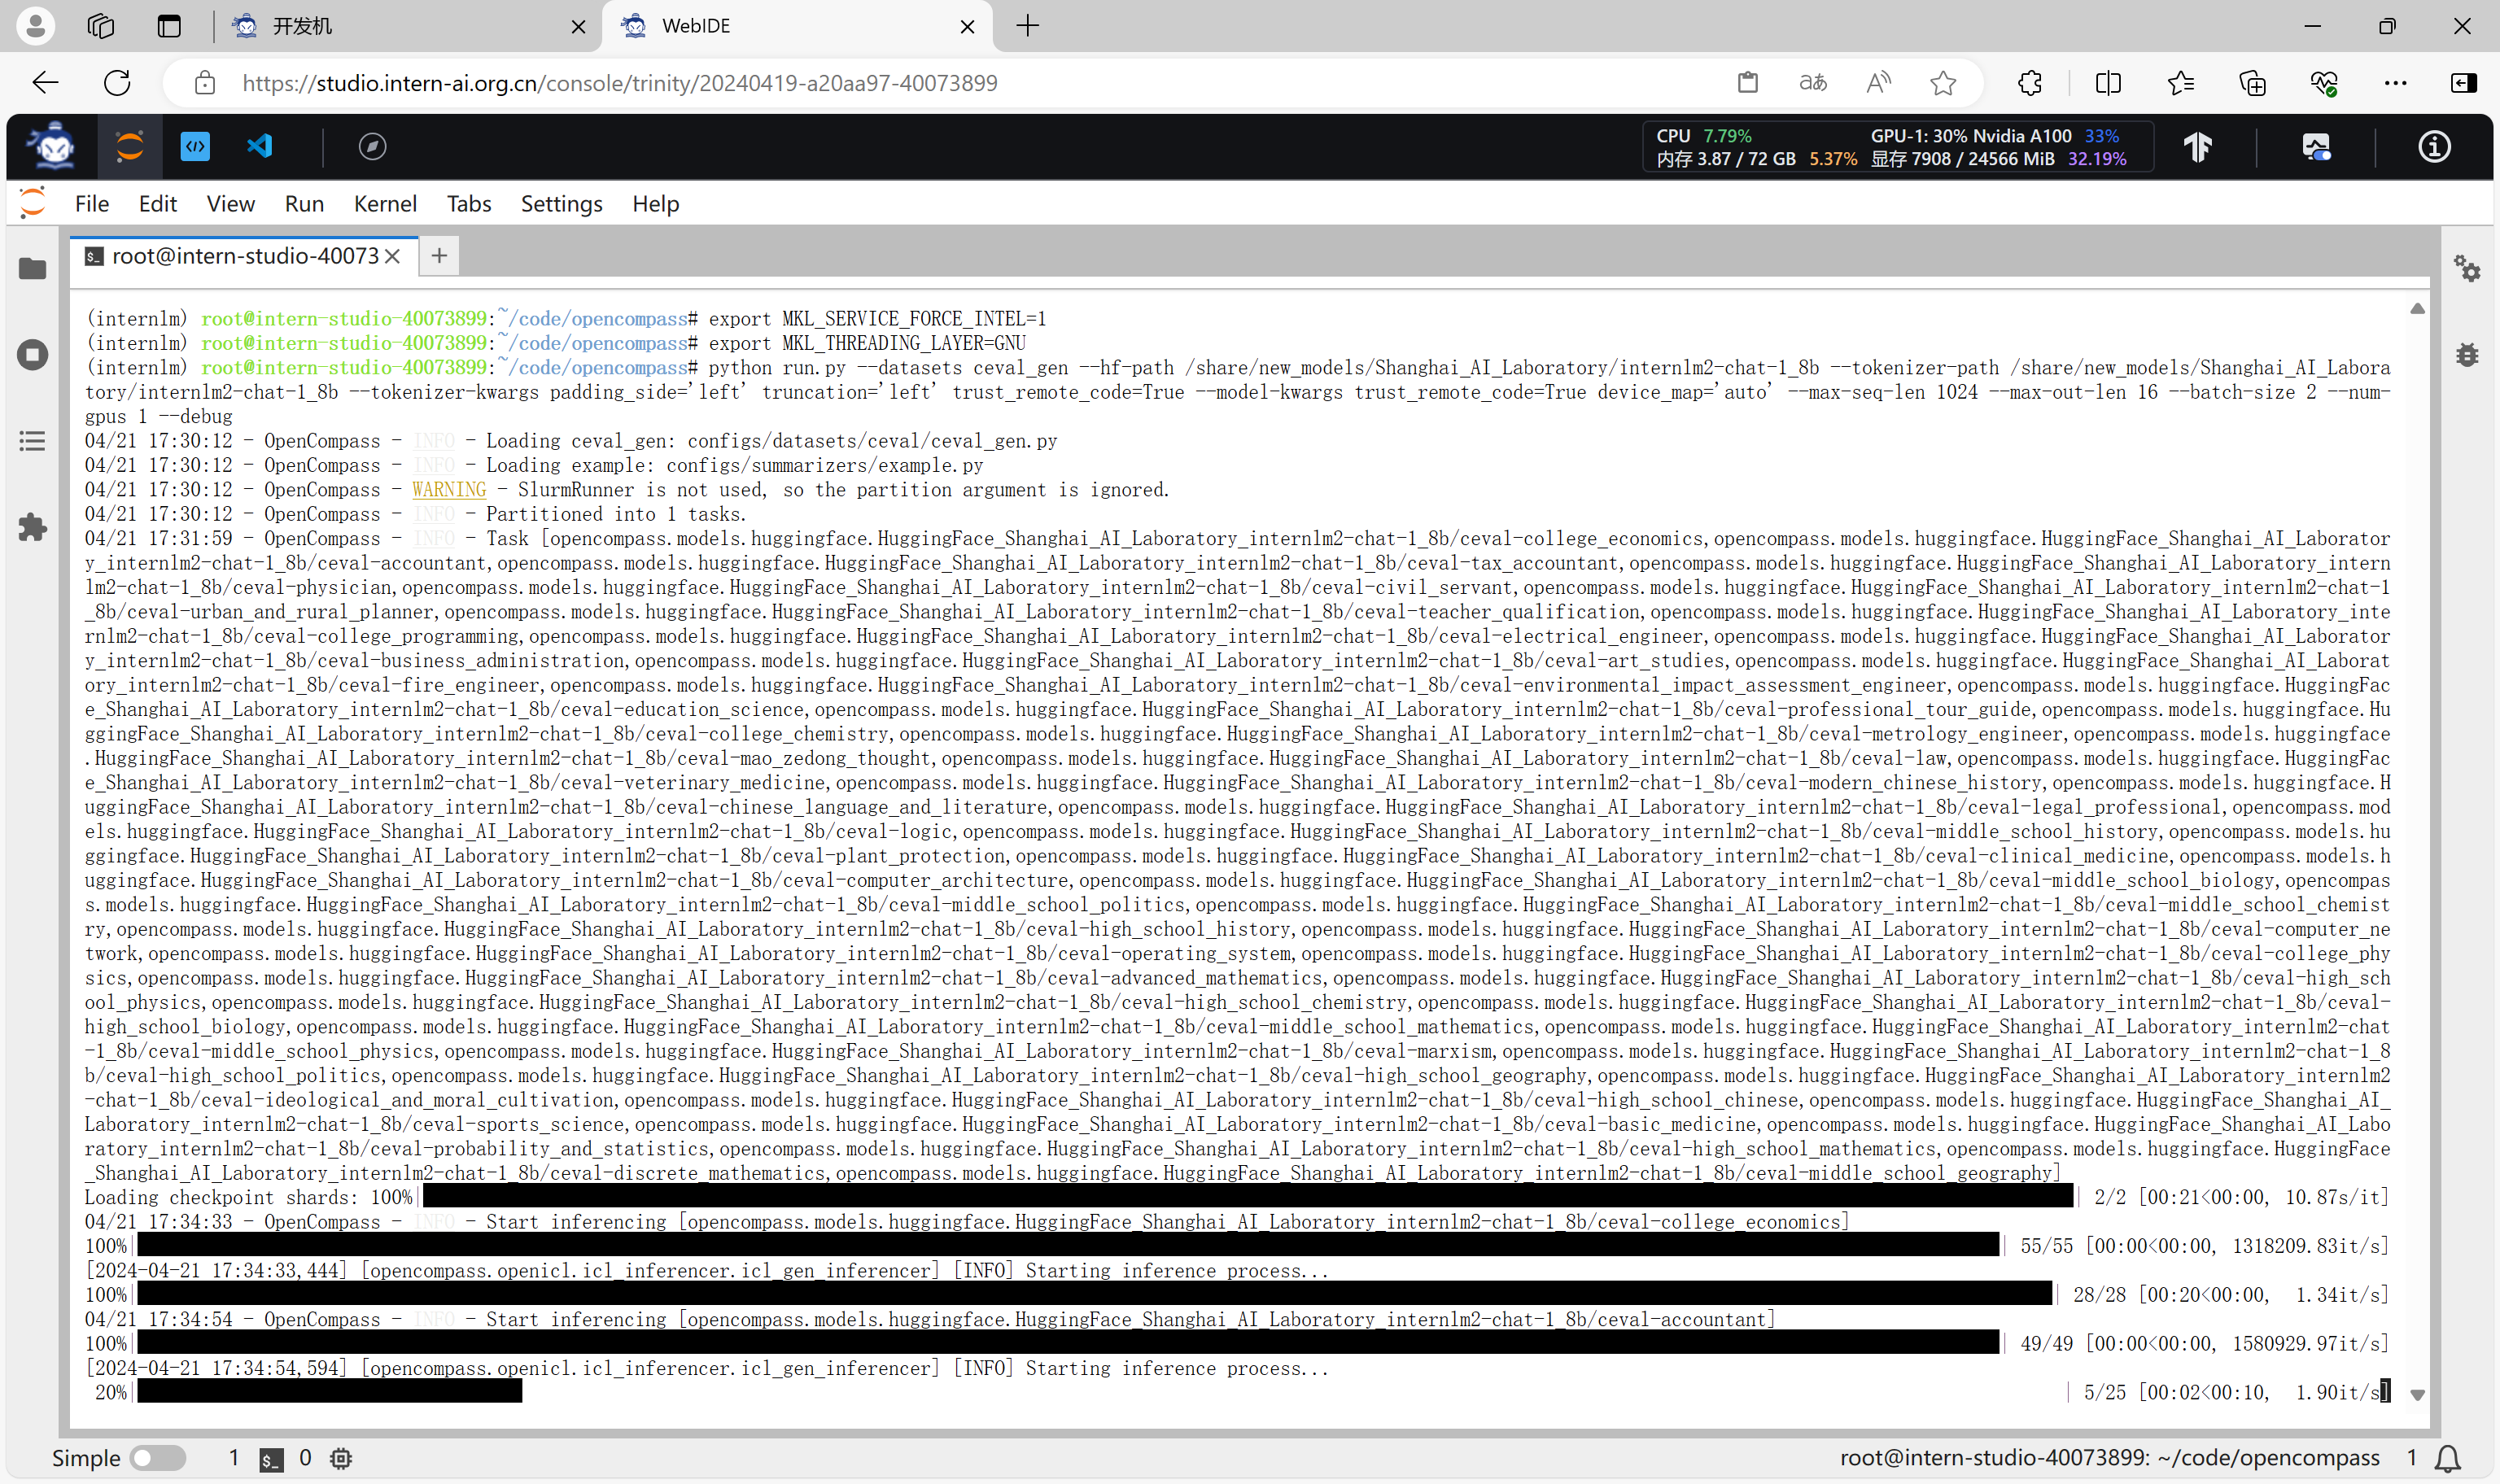Image resolution: width=2500 pixels, height=1484 pixels.
Task: Open the Property Inspector gears icon
Action: 2467,268
